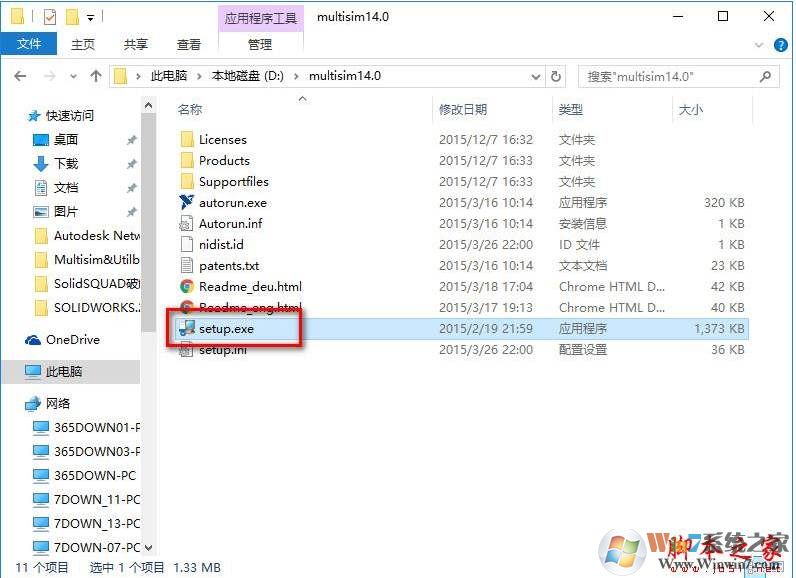This screenshot has height=578, width=796.
Task: Switch to the 共享 ribbon tab
Action: [136, 45]
